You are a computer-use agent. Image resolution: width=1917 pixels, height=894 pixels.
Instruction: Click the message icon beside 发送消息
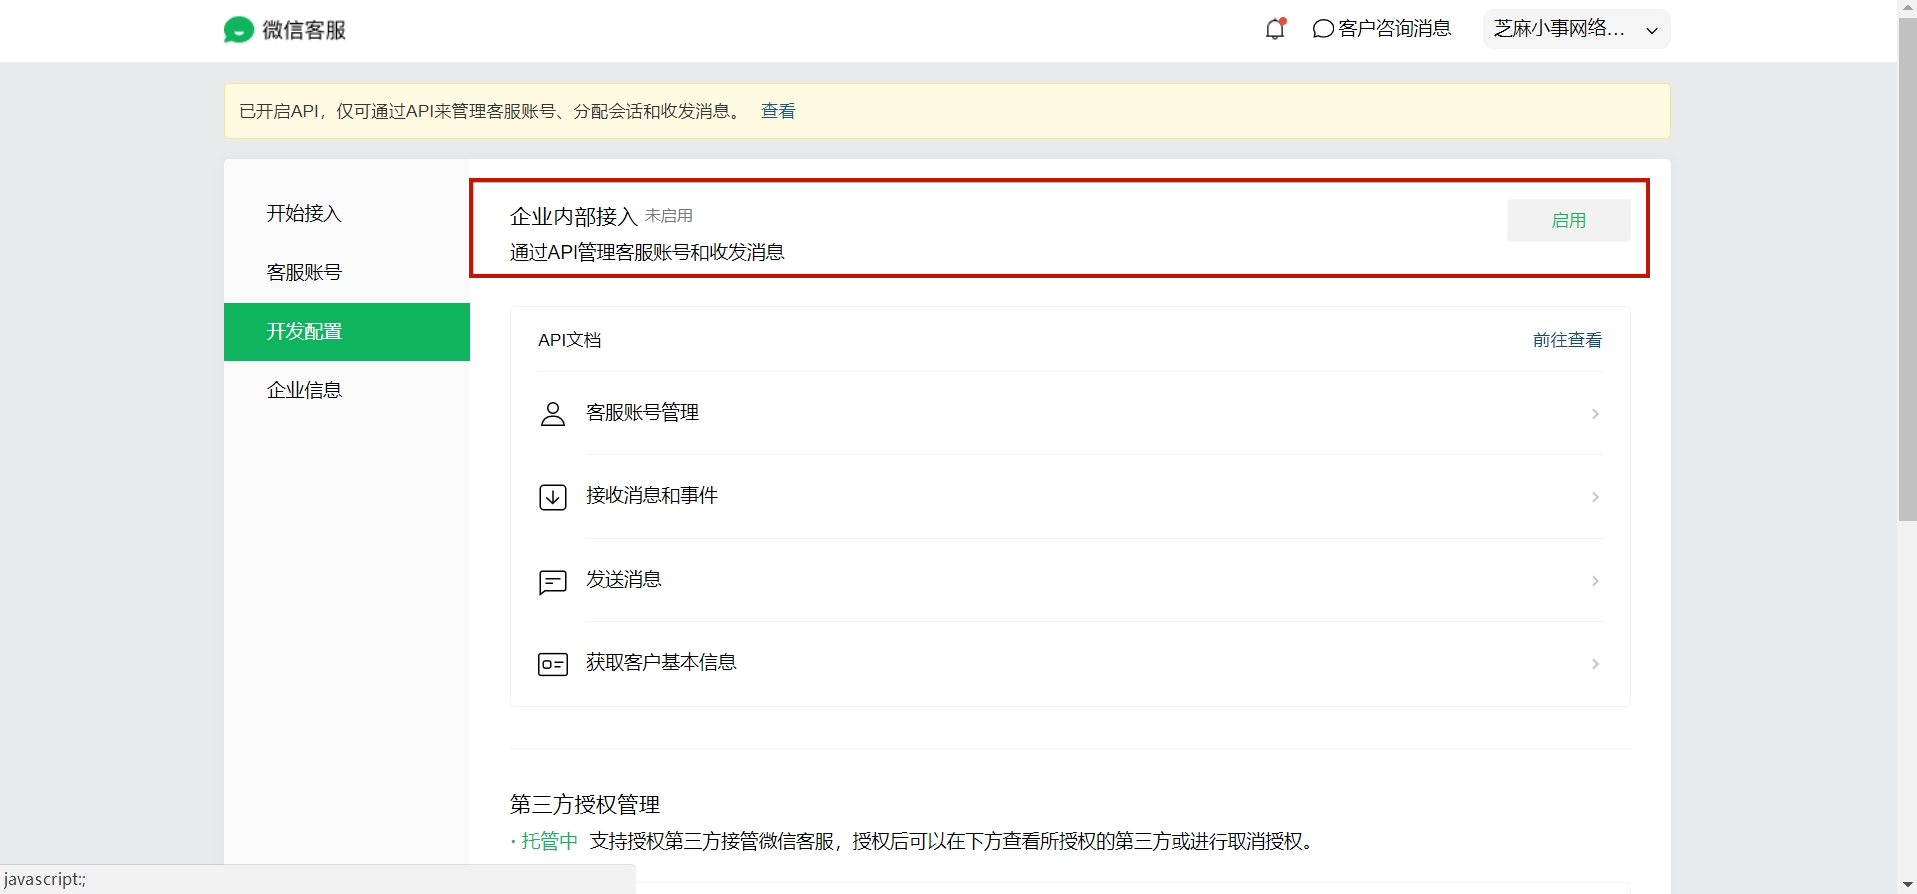tap(553, 581)
